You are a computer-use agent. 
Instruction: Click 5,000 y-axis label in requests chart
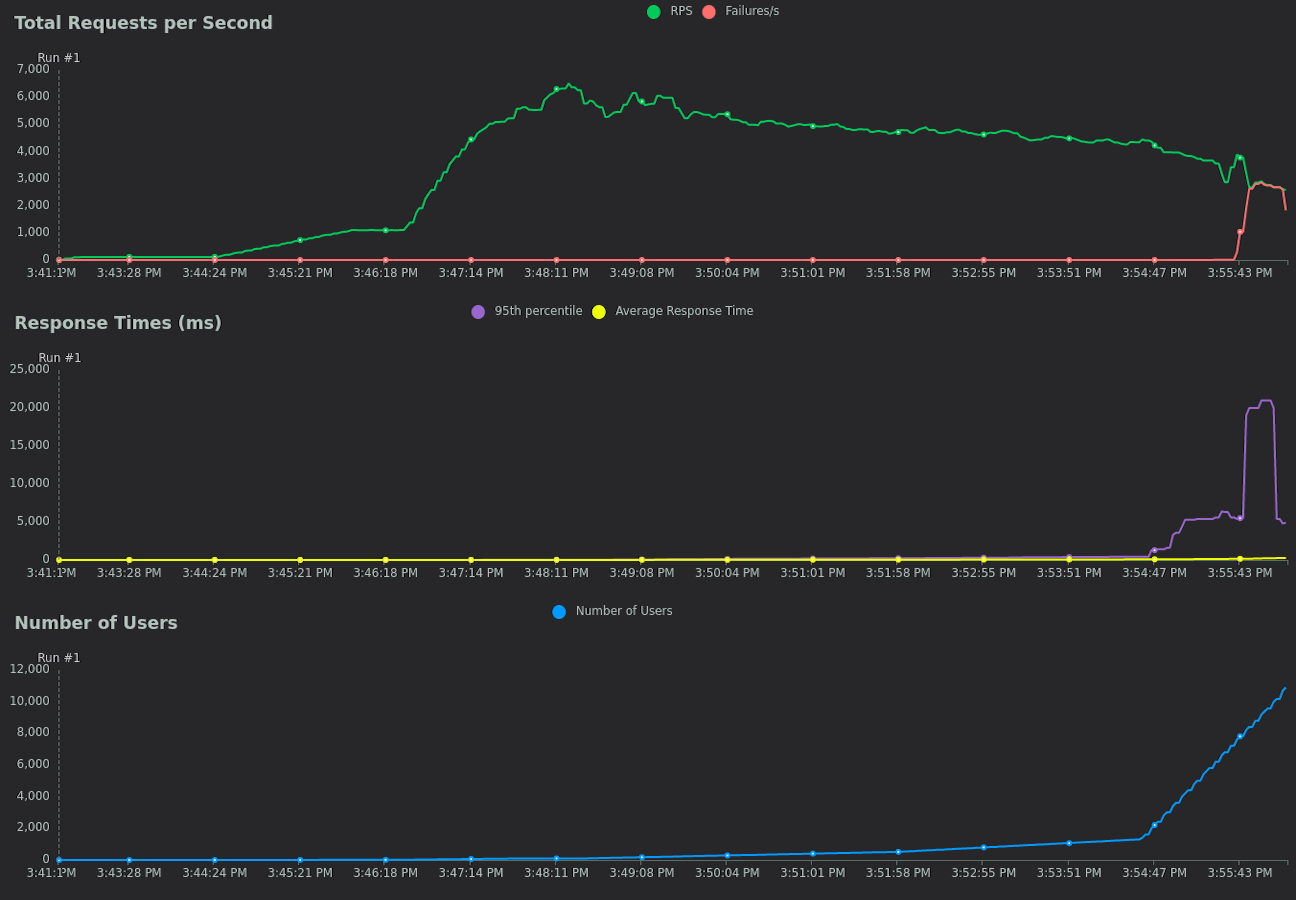[x=33, y=123]
